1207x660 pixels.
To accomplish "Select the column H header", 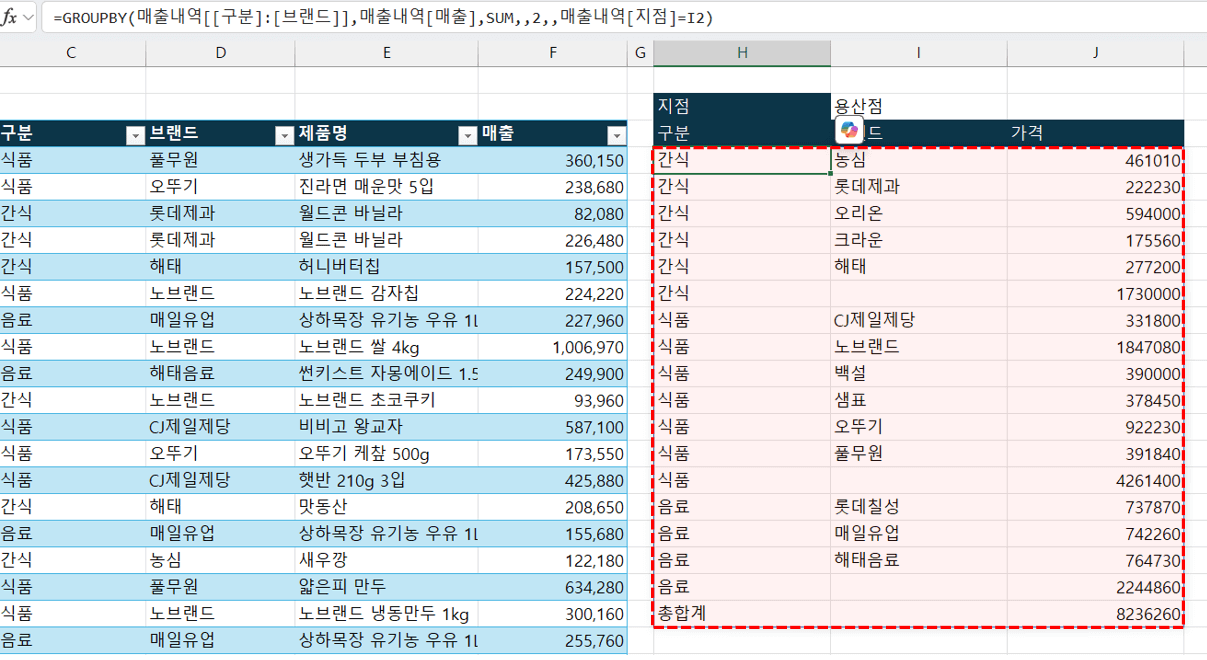I will pos(741,52).
